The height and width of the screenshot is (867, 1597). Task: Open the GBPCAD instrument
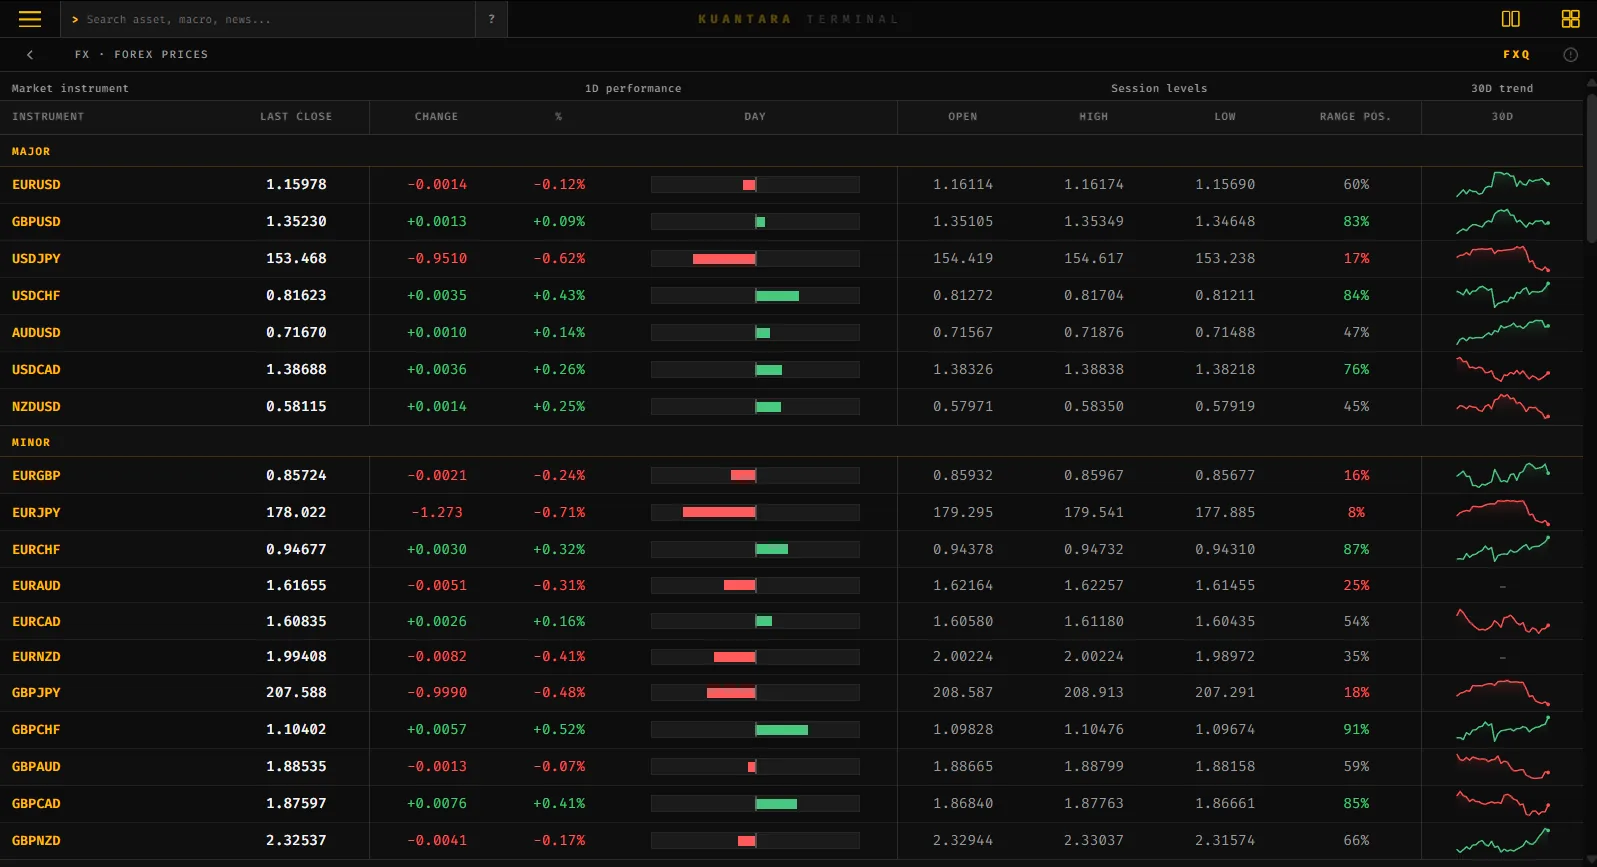(36, 804)
